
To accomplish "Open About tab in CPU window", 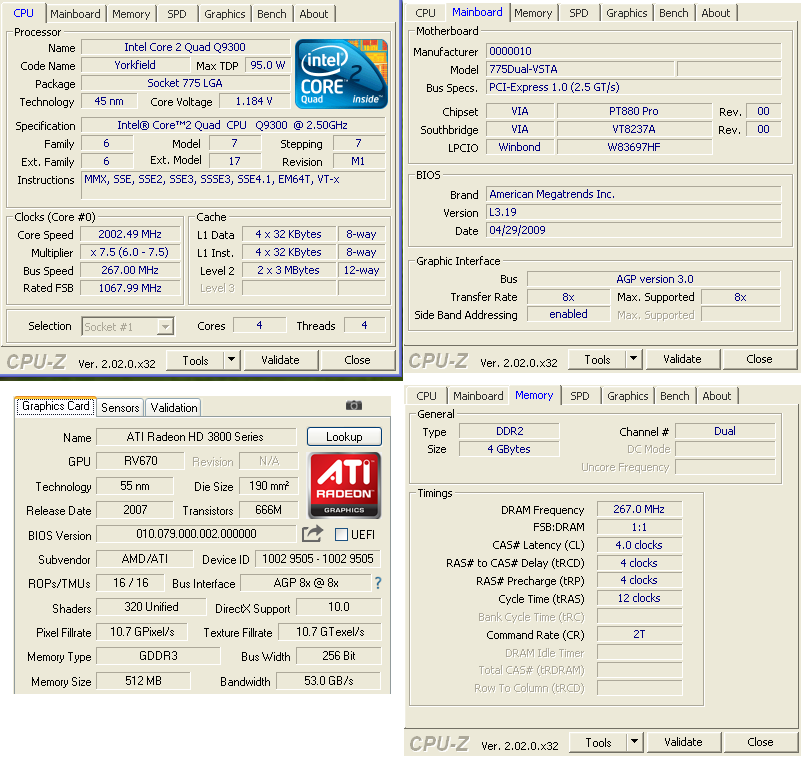I will coord(314,14).
